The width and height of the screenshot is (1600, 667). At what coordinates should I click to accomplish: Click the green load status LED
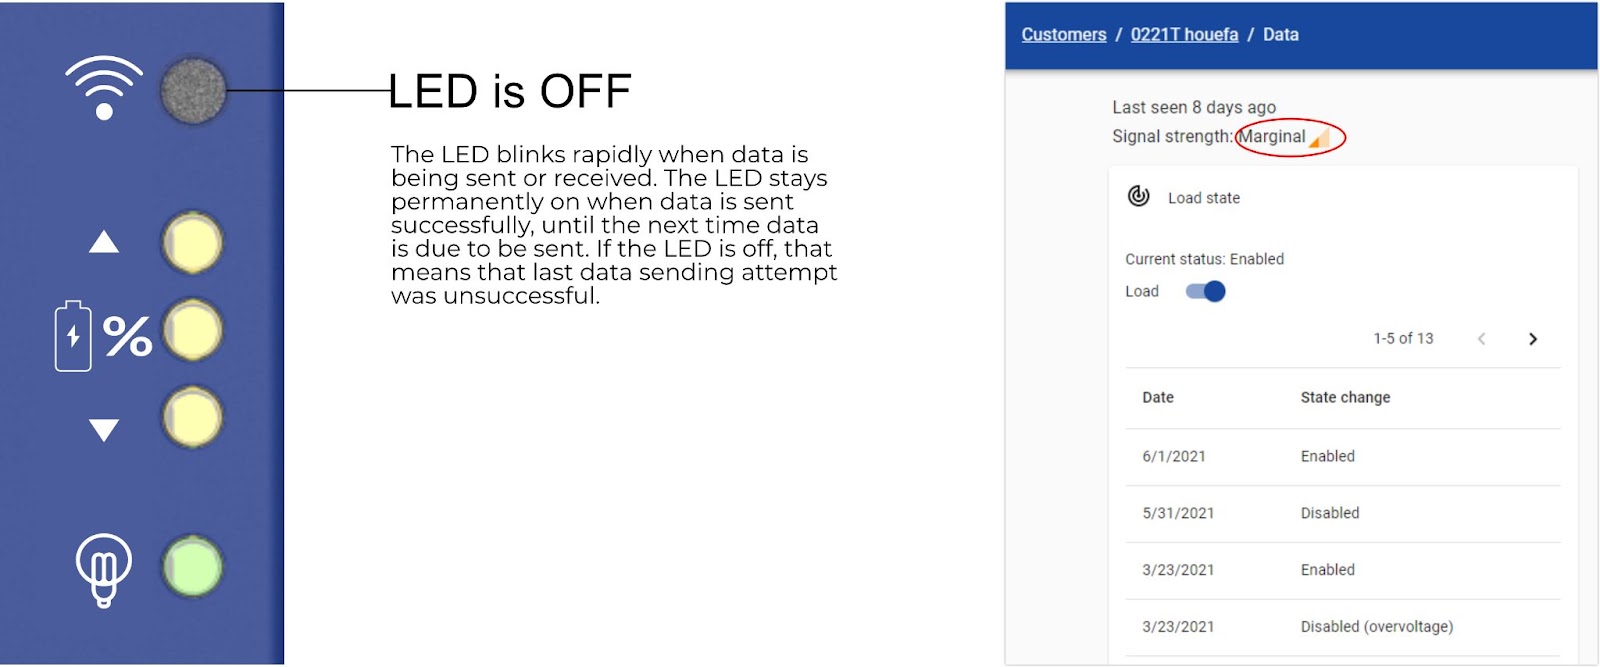[192, 566]
